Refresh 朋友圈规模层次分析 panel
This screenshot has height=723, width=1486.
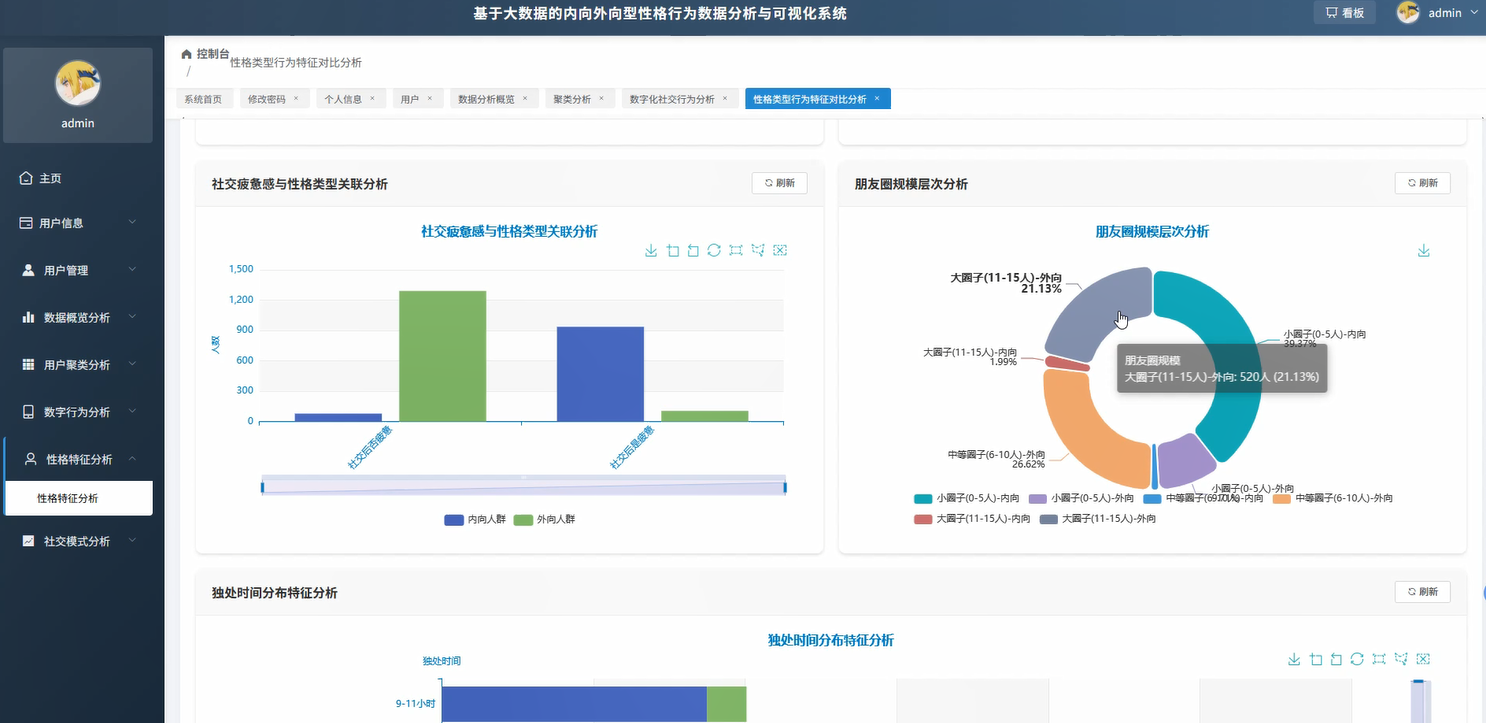click(1422, 183)
